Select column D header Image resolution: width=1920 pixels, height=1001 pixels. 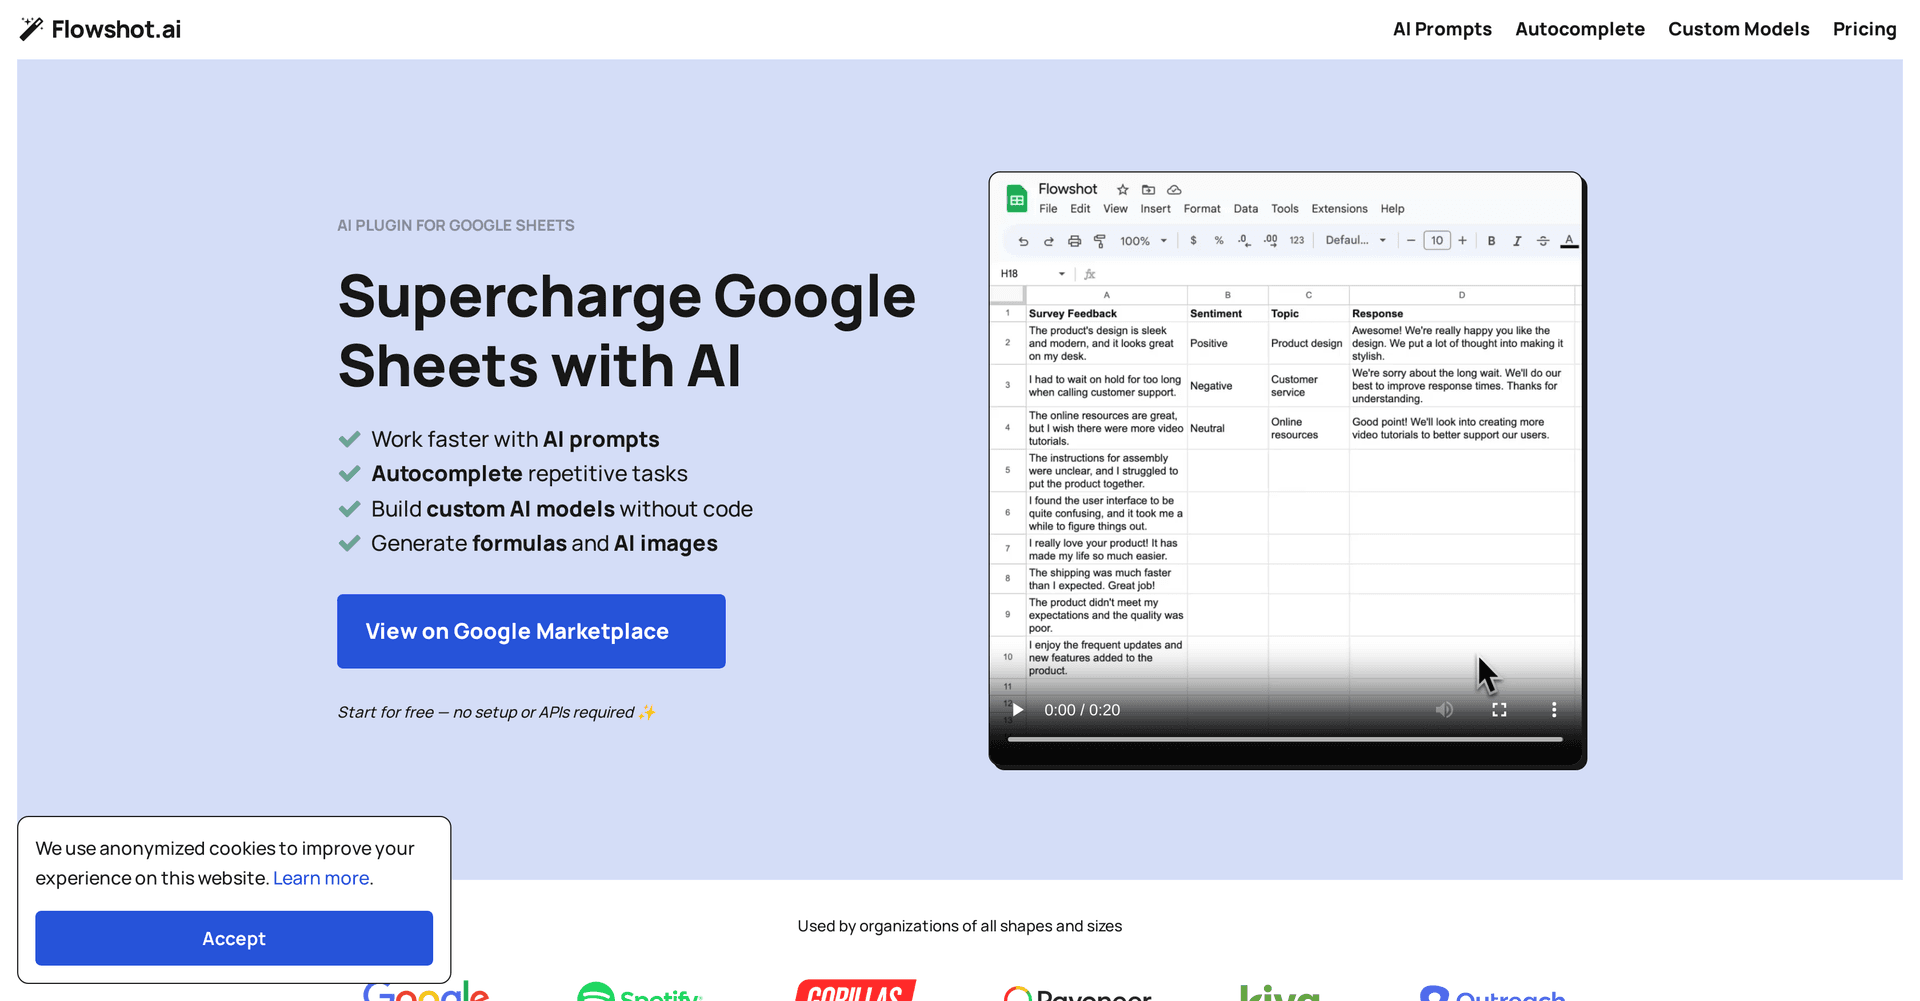1462,295
